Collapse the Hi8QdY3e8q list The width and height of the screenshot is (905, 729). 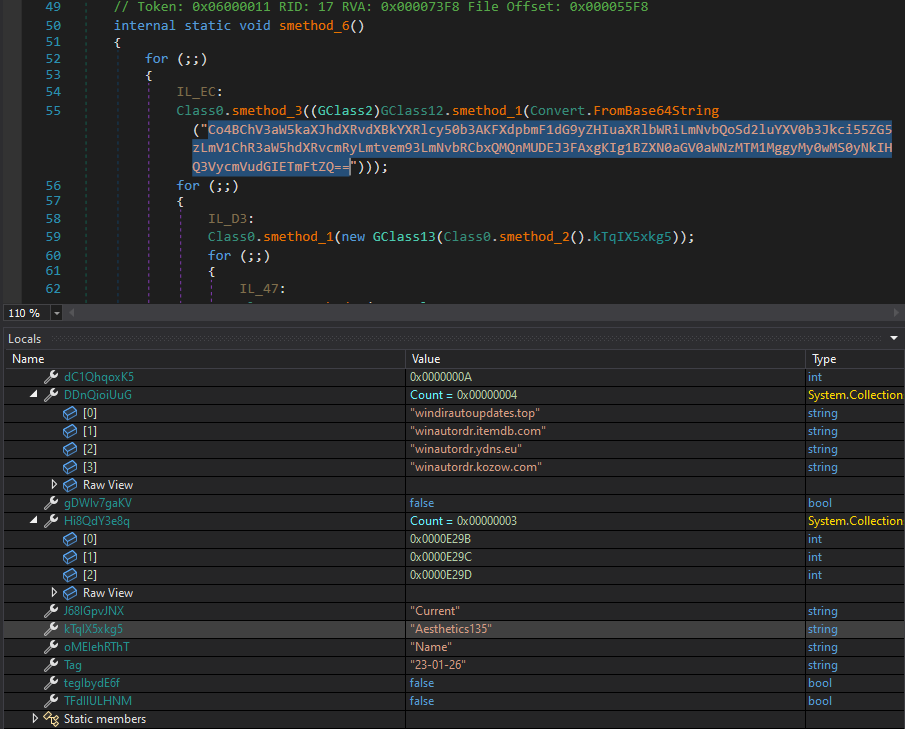33,520
